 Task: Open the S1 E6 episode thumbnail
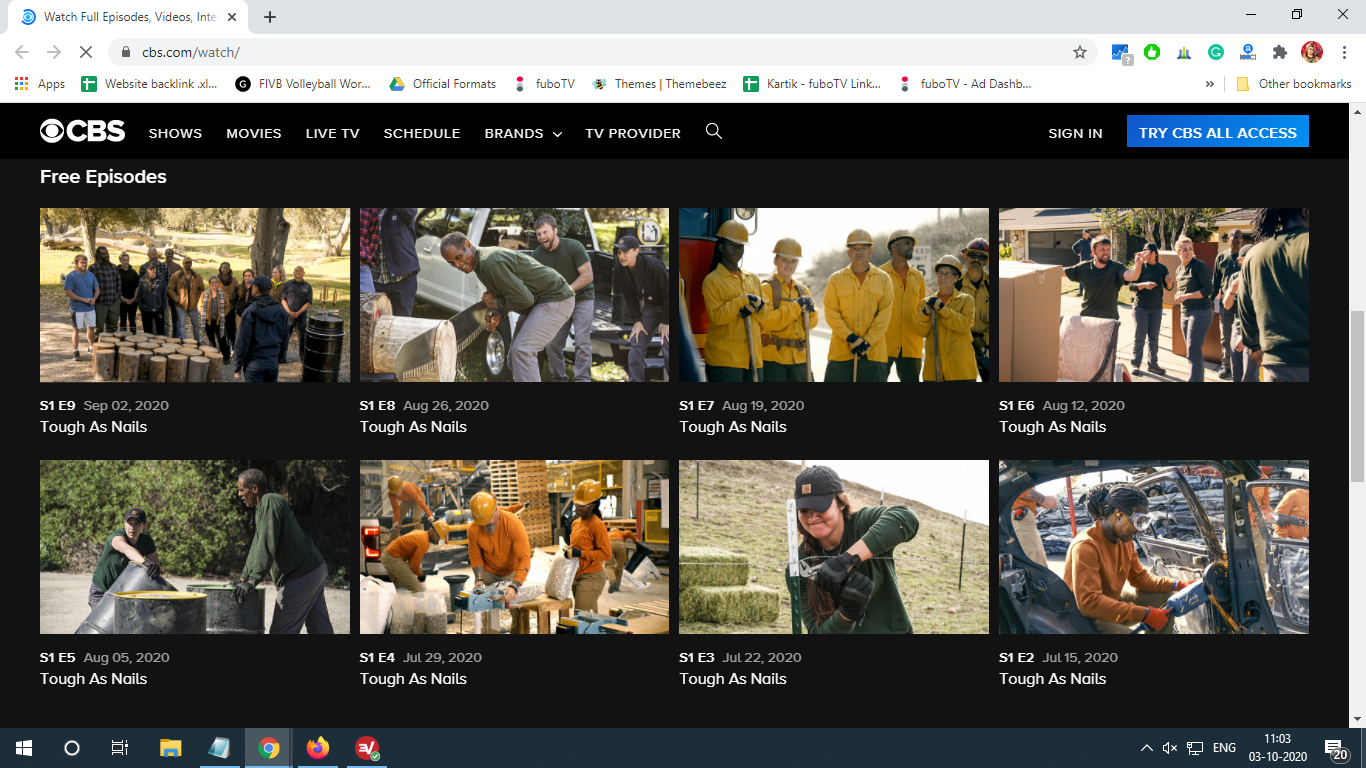(1154, 295)
